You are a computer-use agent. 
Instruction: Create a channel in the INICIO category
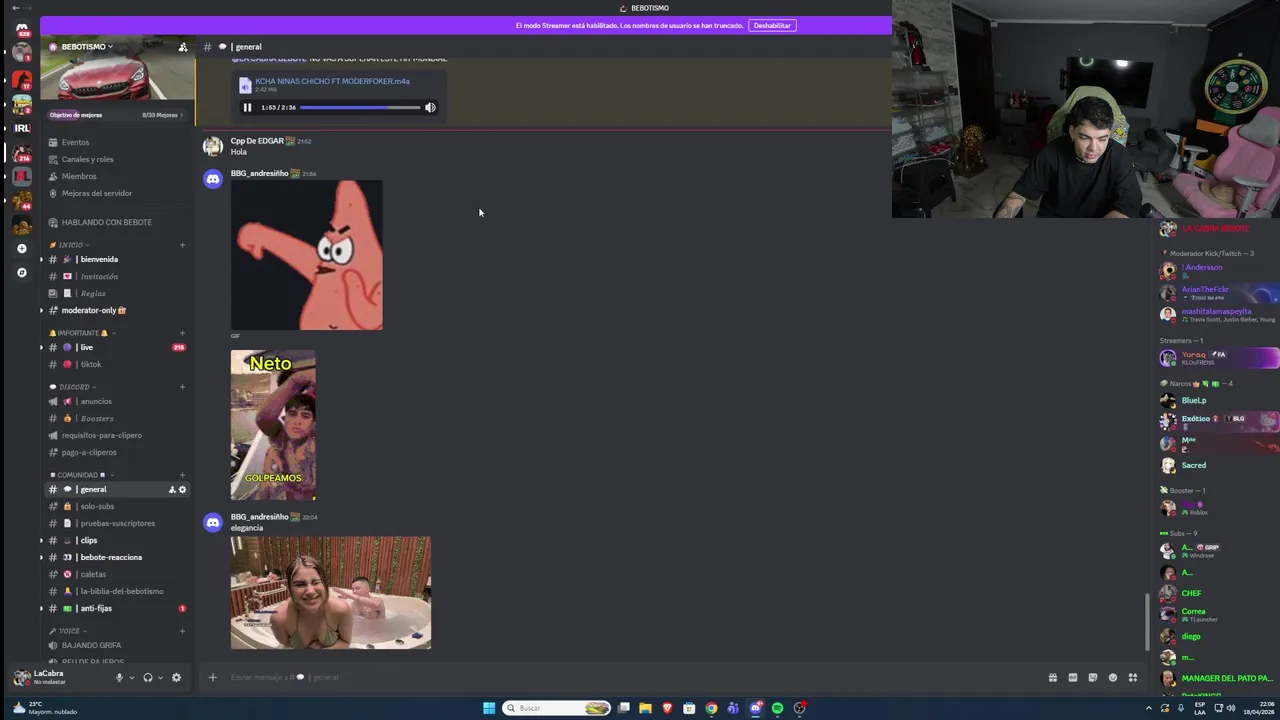pos(182,245)
